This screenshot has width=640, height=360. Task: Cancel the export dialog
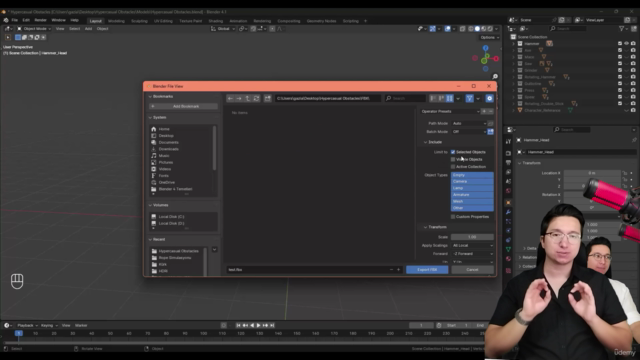[472, 269]
